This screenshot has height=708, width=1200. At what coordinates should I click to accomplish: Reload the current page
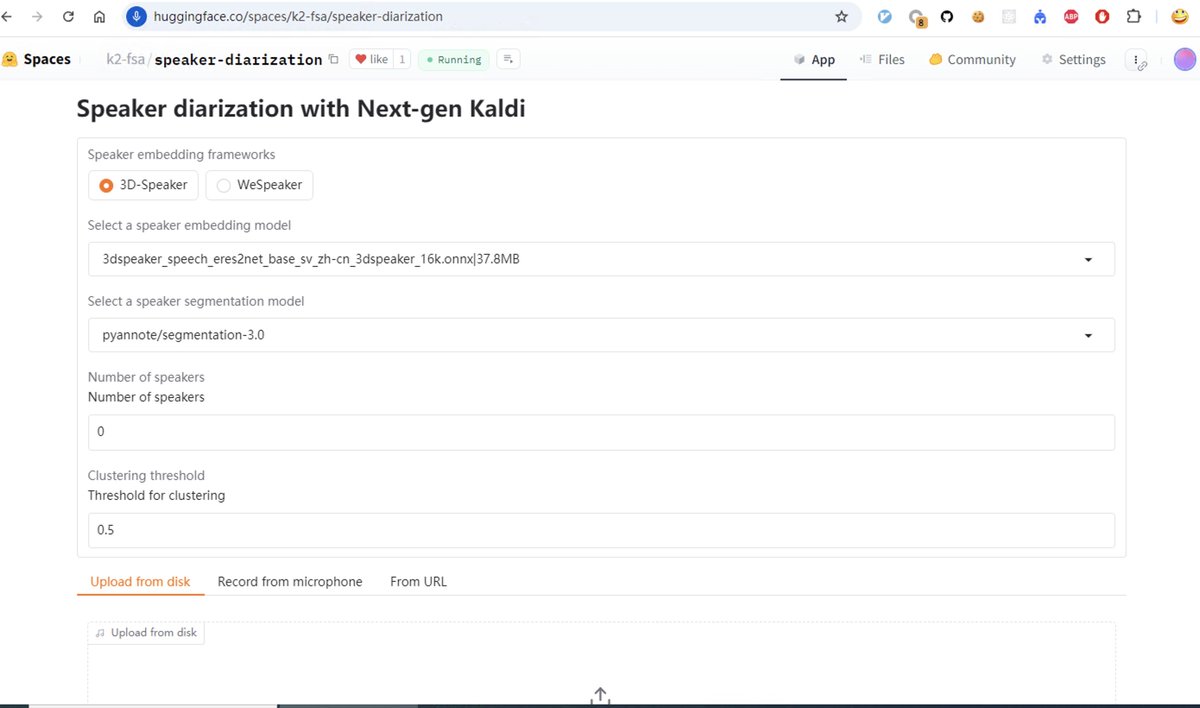click(68, 17)
